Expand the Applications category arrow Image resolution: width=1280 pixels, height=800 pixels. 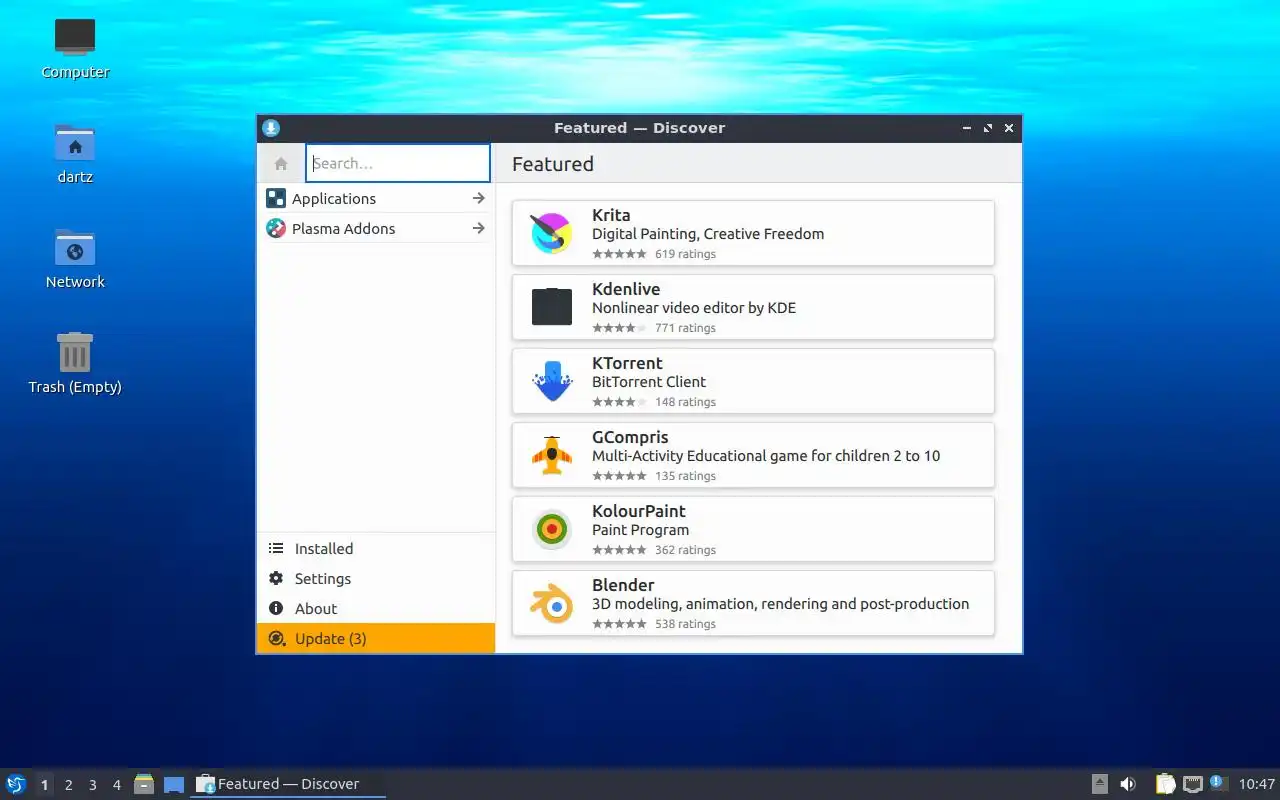479,198
